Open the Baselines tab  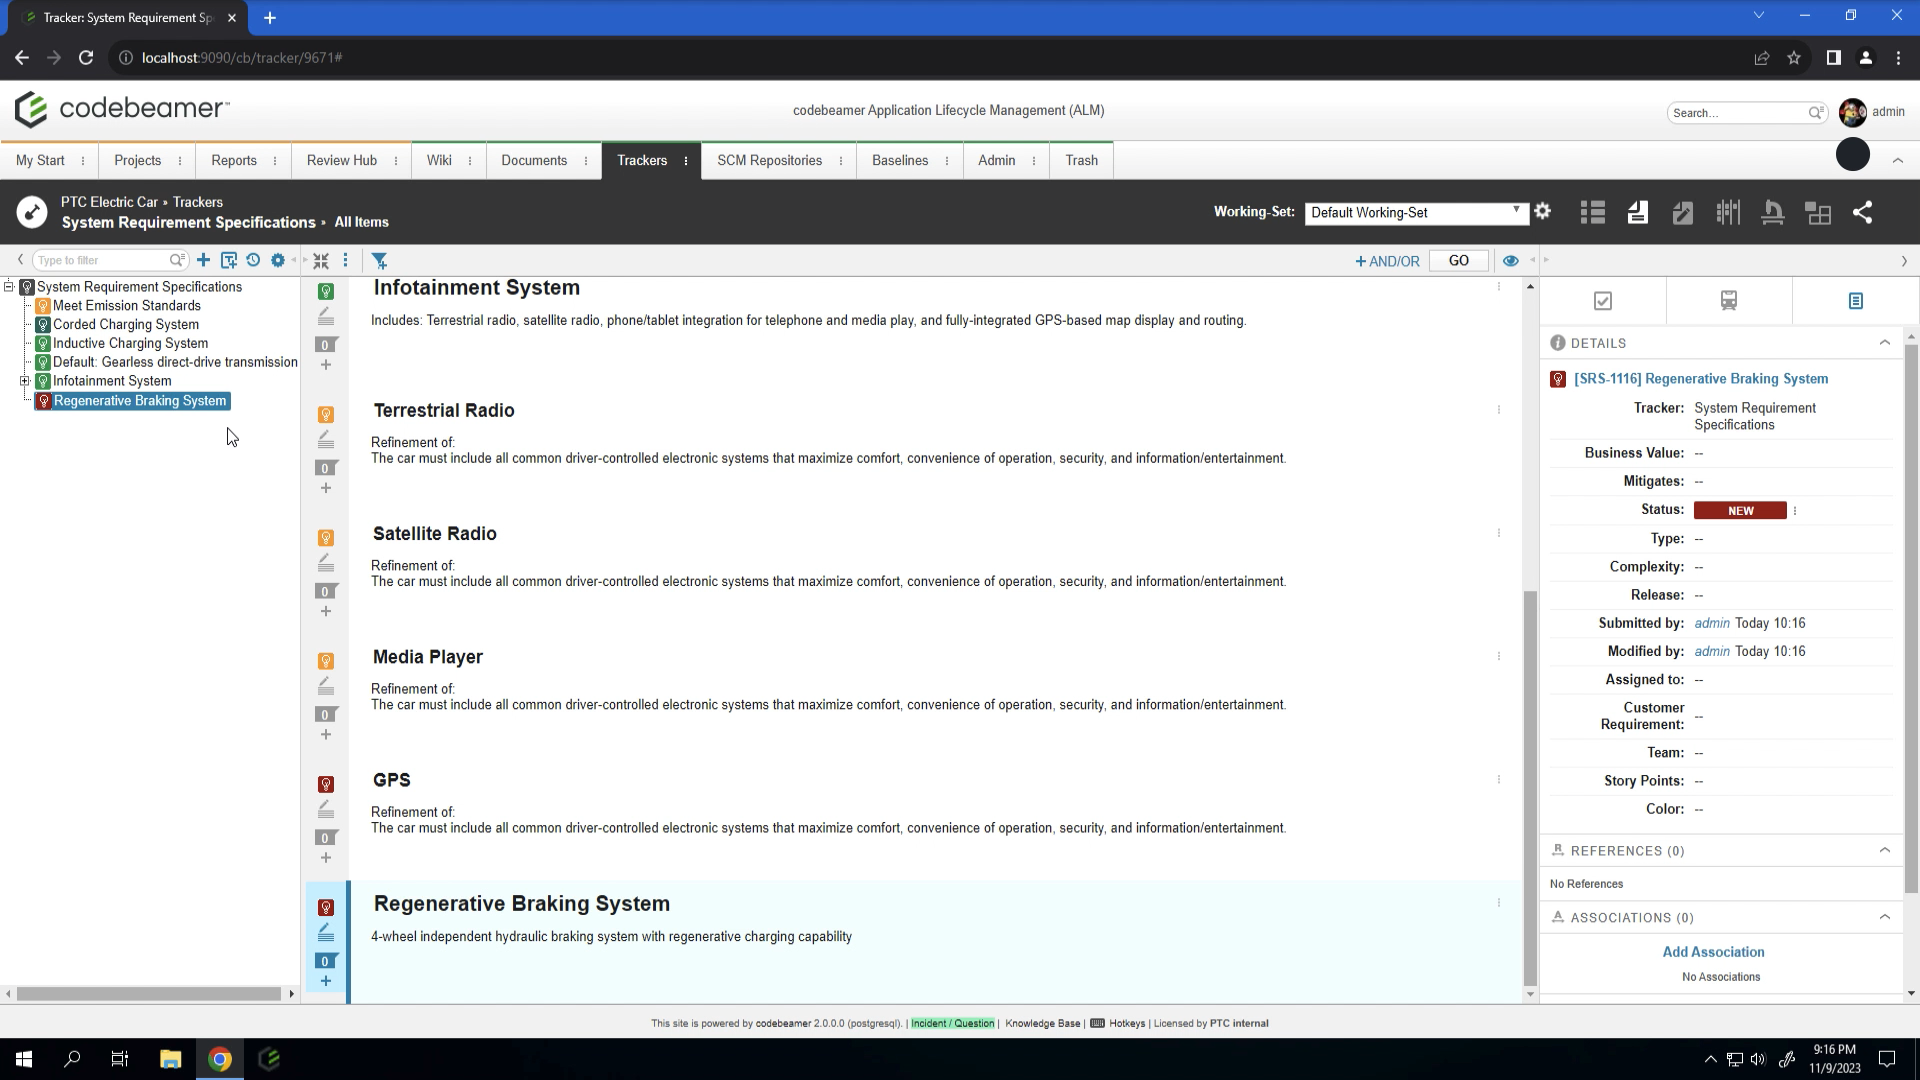coord(900,161)
